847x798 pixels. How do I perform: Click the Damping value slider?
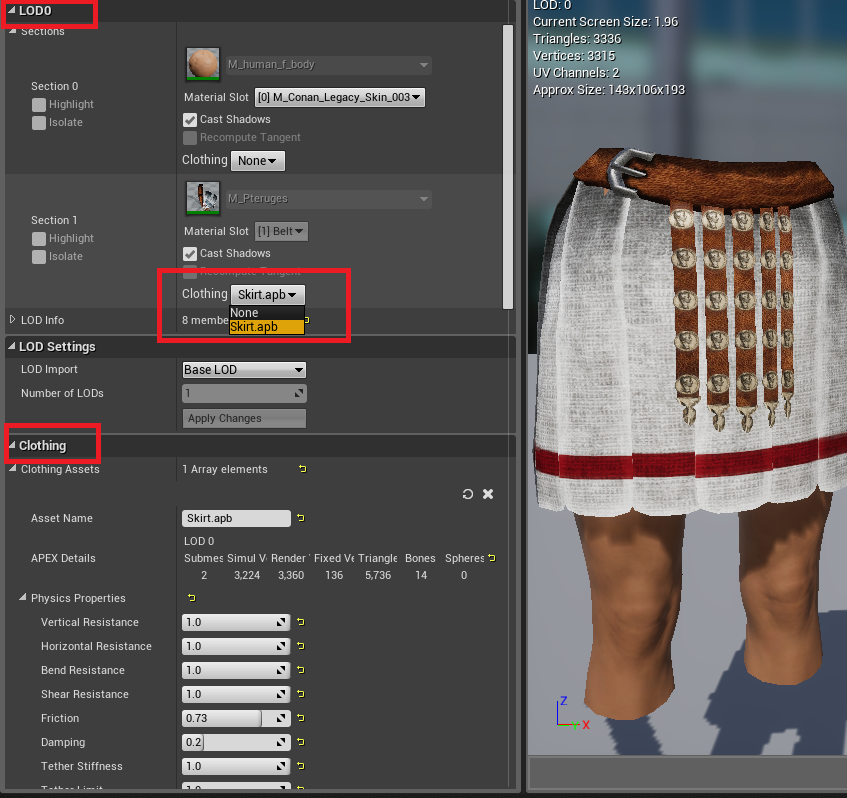pos(236,742)
